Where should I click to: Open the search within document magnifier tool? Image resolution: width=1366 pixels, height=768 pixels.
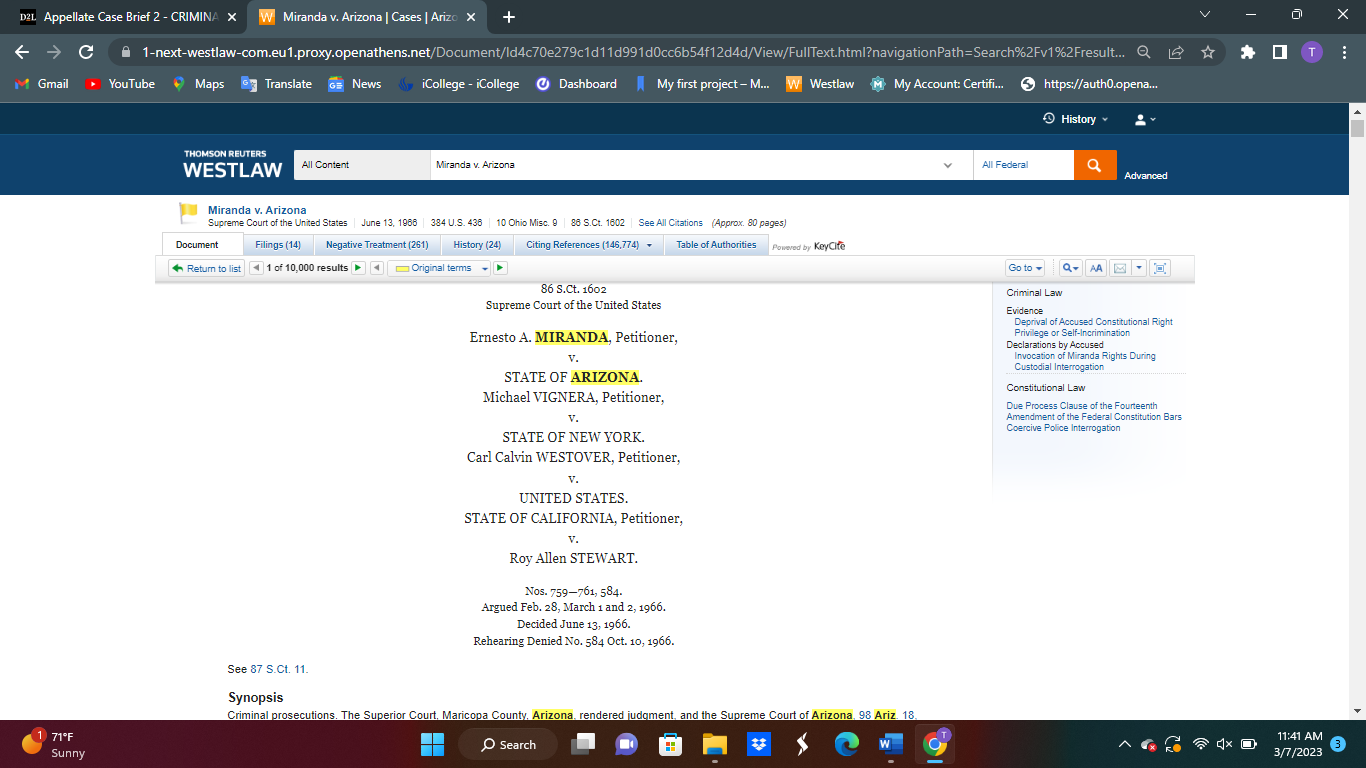pyautogui.click(x=1066, y=268)
